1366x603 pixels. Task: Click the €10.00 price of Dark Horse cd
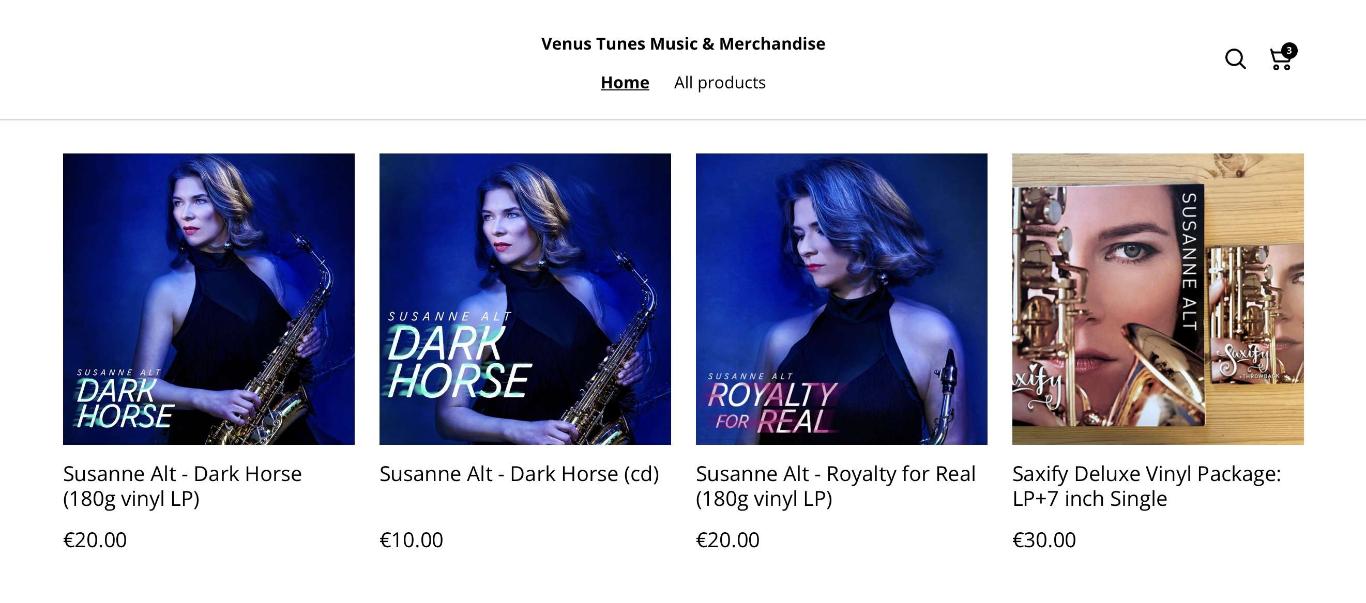(x=411, y=540)
